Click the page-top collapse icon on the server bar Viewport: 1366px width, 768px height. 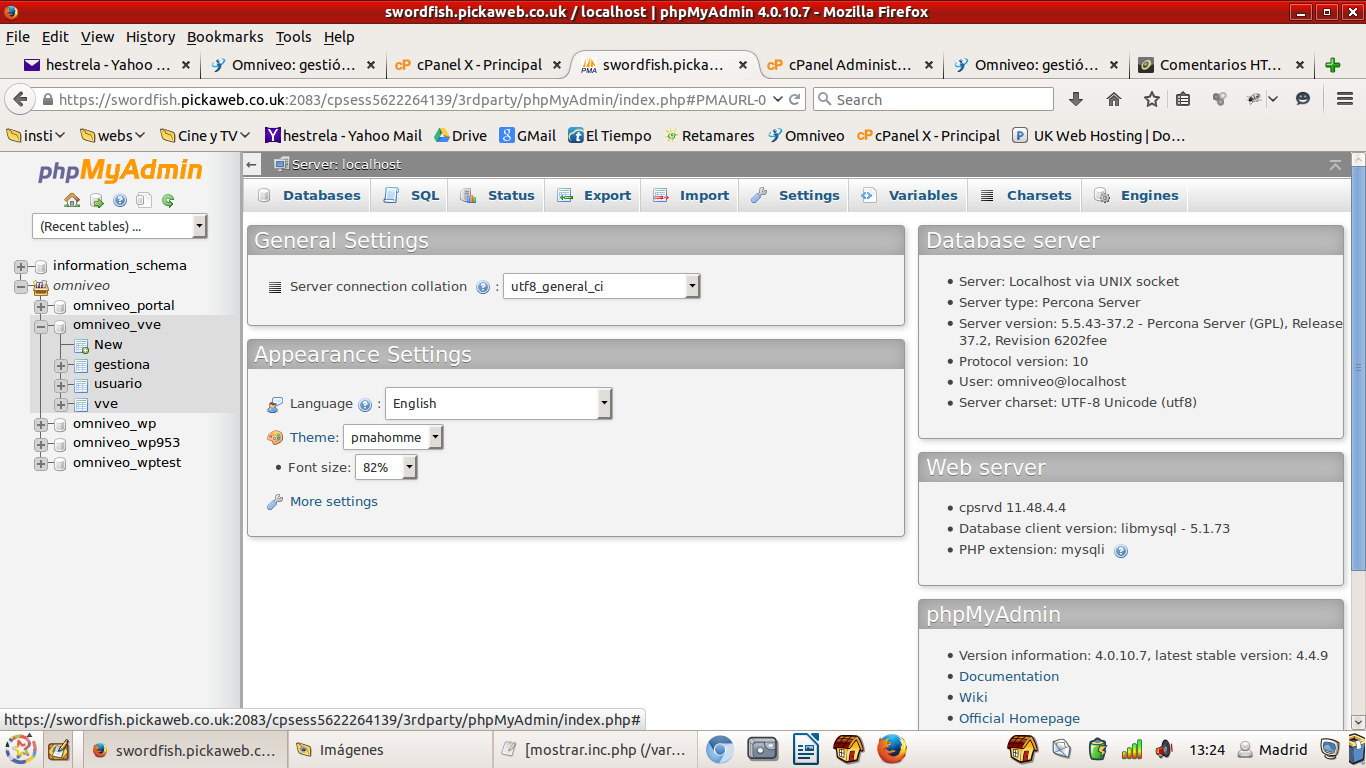pyautogui.click(x=1335, y=165)
